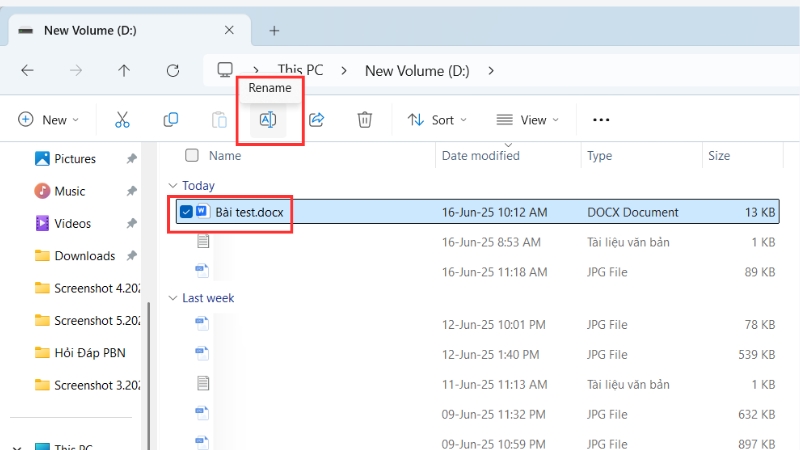Open the New dropdown menu
This screenshot has width=800, height=450.
point(48,120)
